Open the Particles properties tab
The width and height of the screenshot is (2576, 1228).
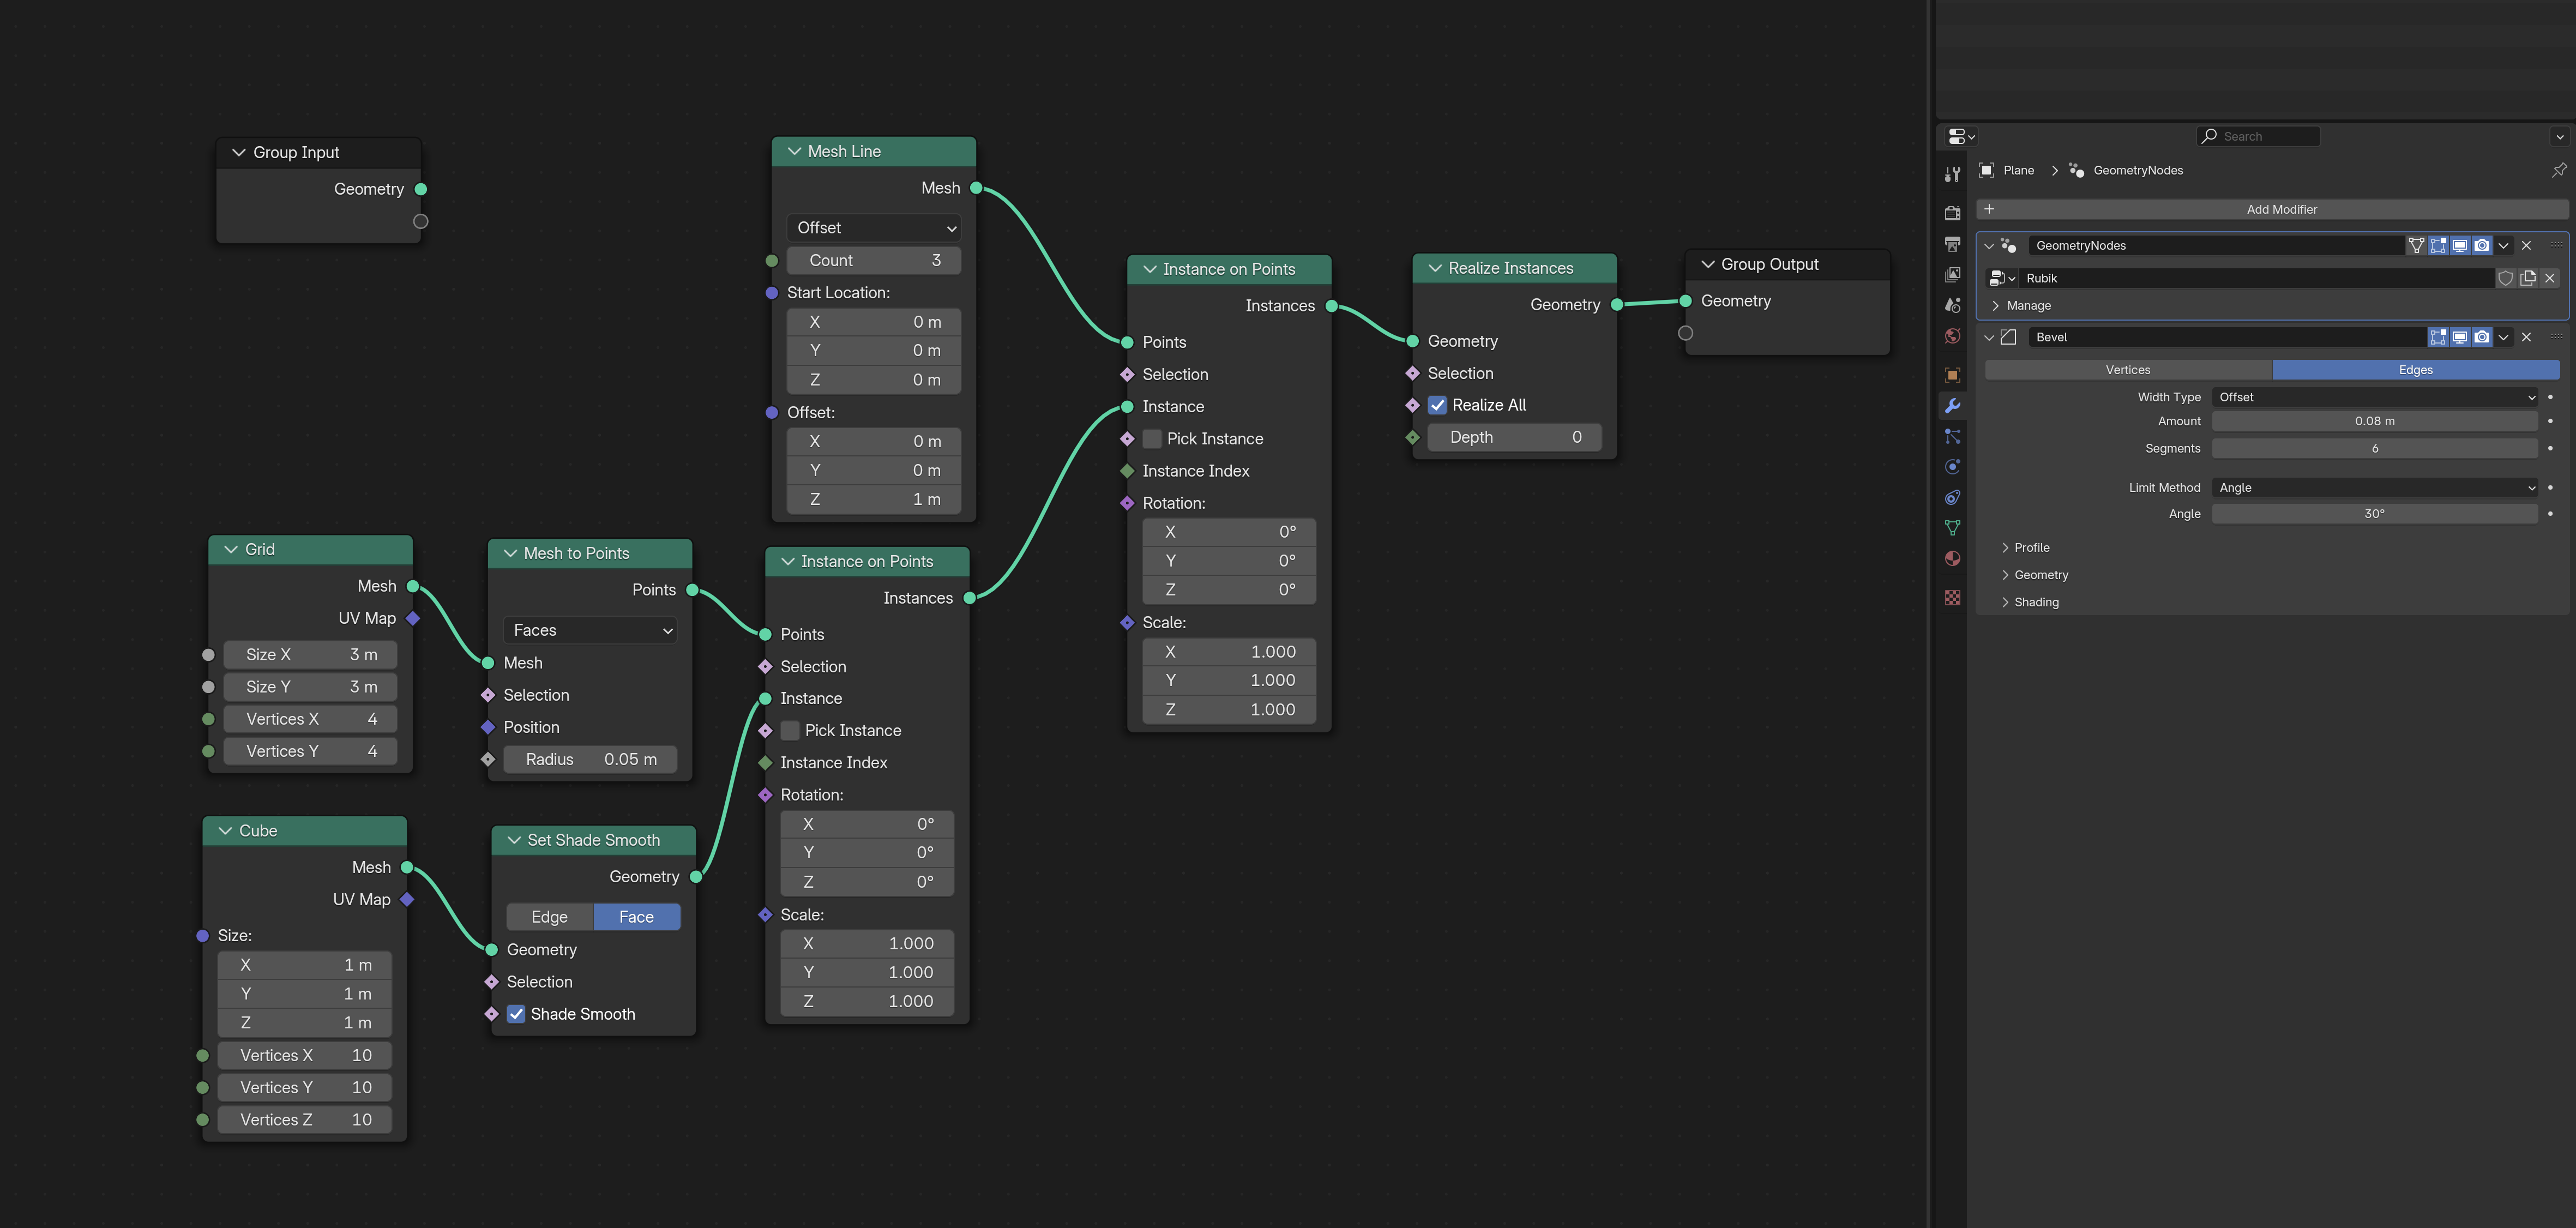pos(1952,436)
